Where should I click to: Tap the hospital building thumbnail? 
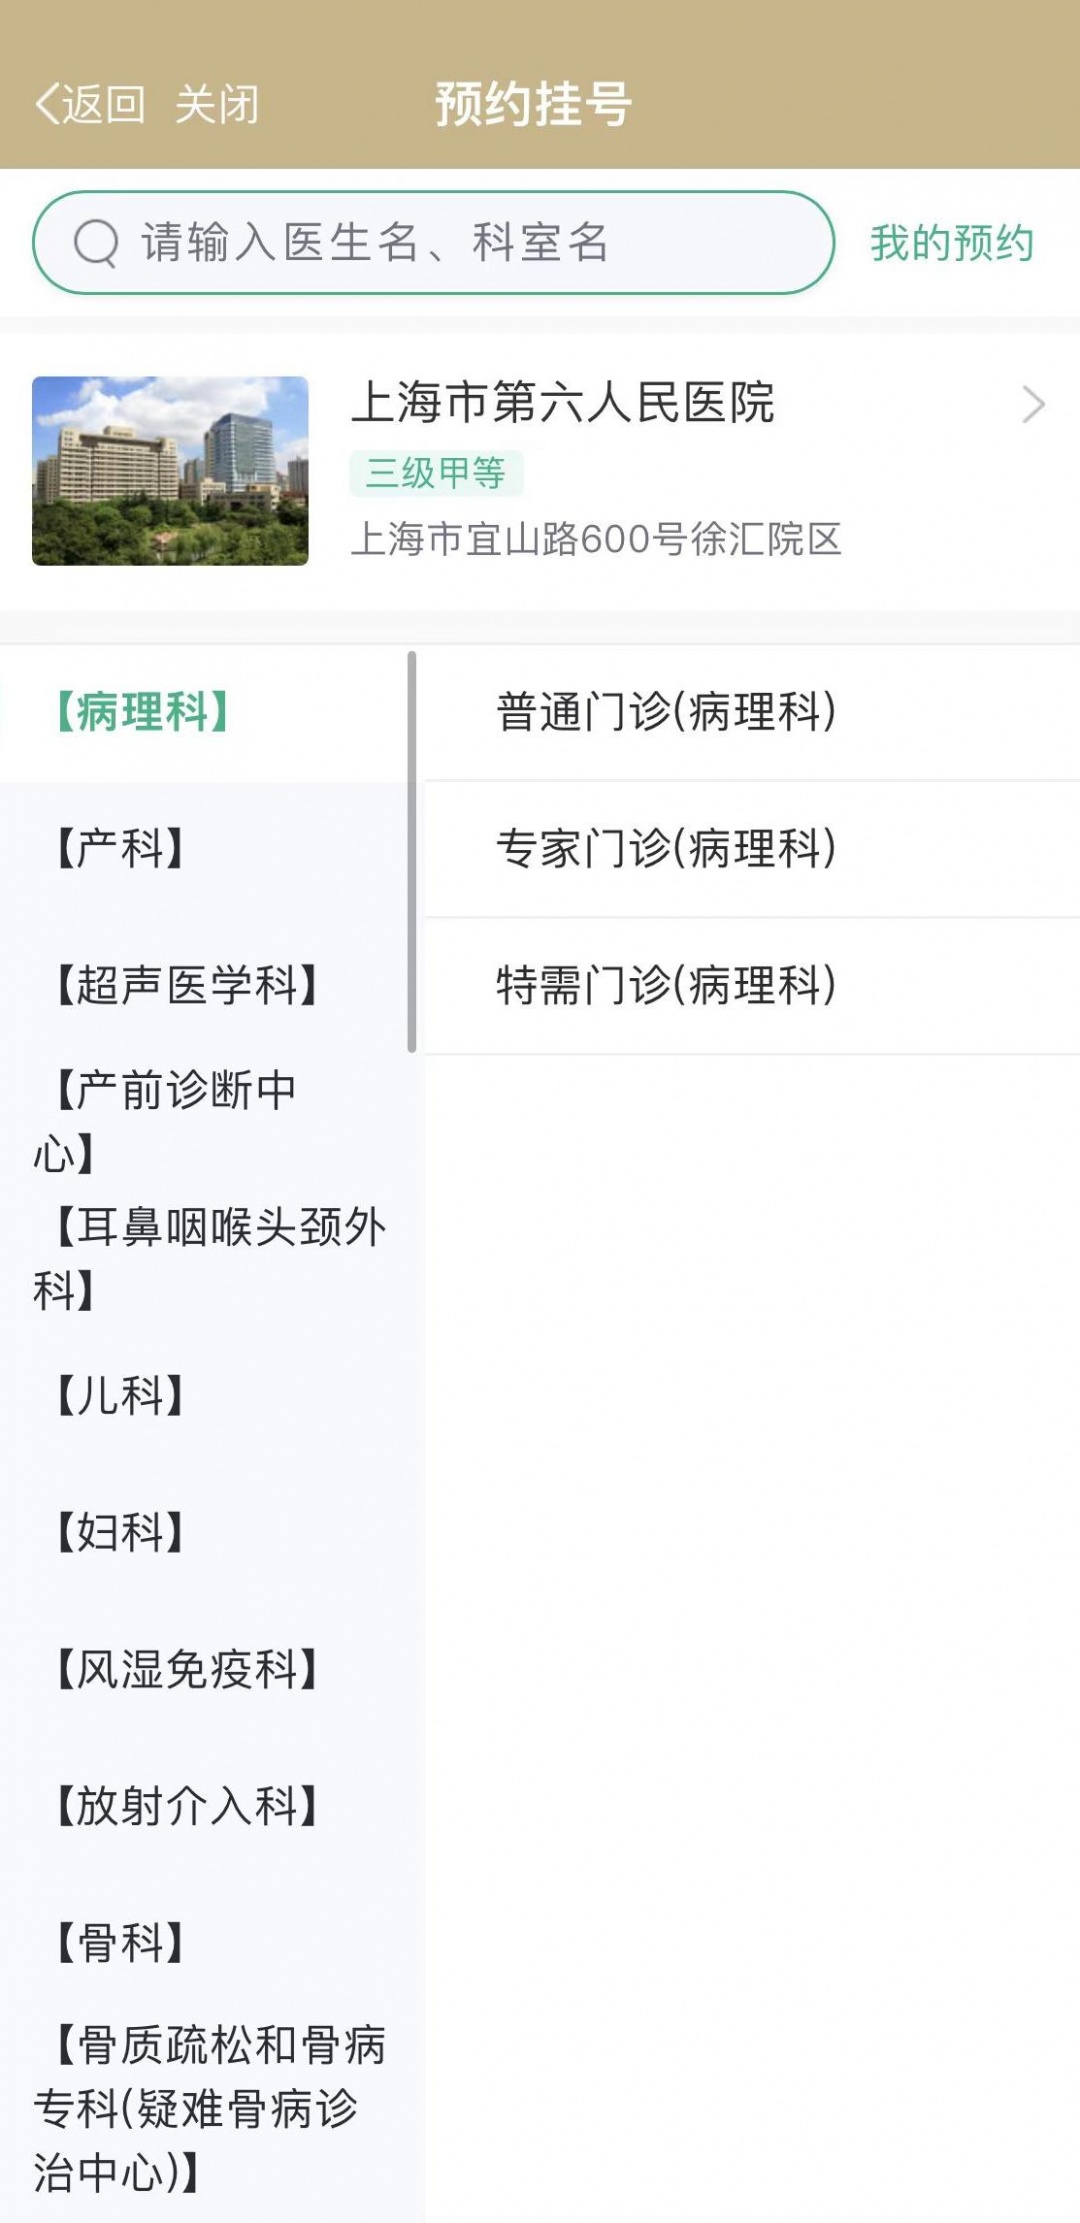coord(170,471)
